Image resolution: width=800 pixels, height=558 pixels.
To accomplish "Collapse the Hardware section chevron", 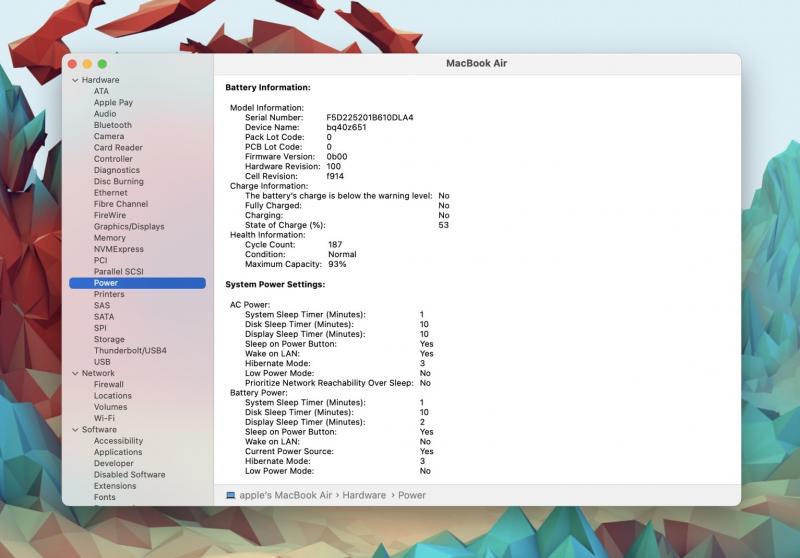I will click(x=76, y=80).
